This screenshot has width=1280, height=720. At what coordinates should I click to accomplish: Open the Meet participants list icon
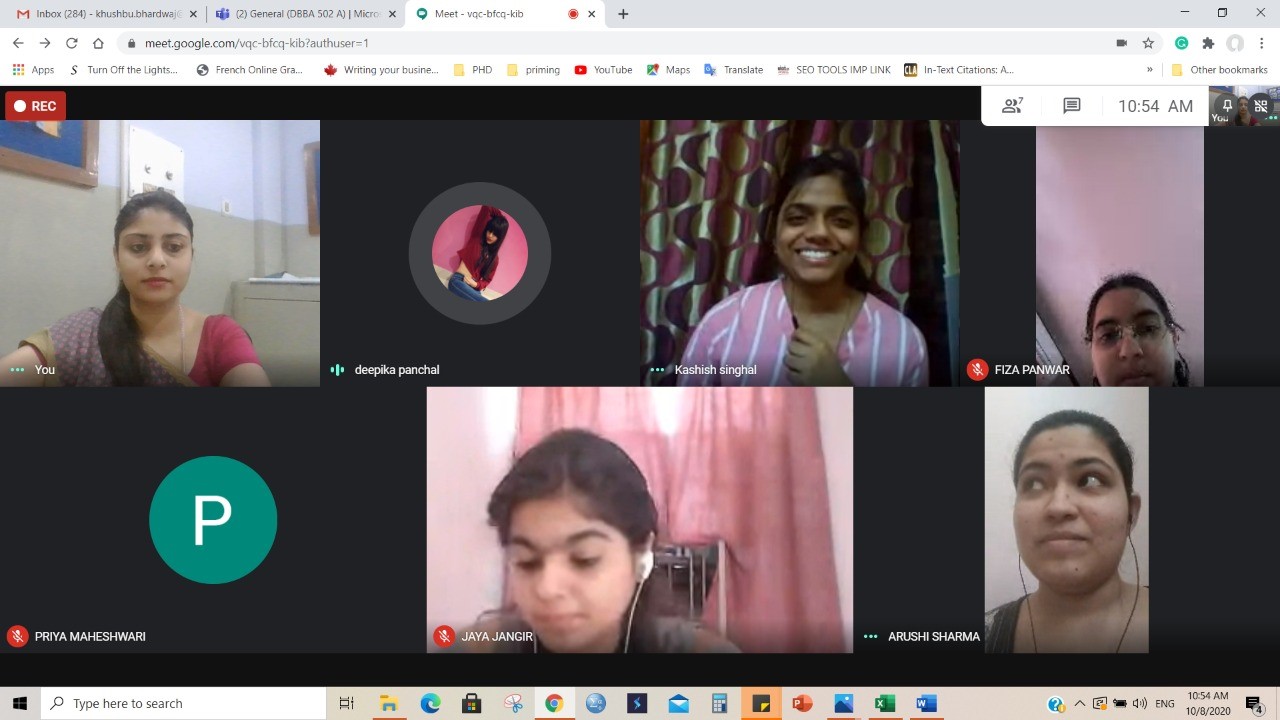(1012, 106)
